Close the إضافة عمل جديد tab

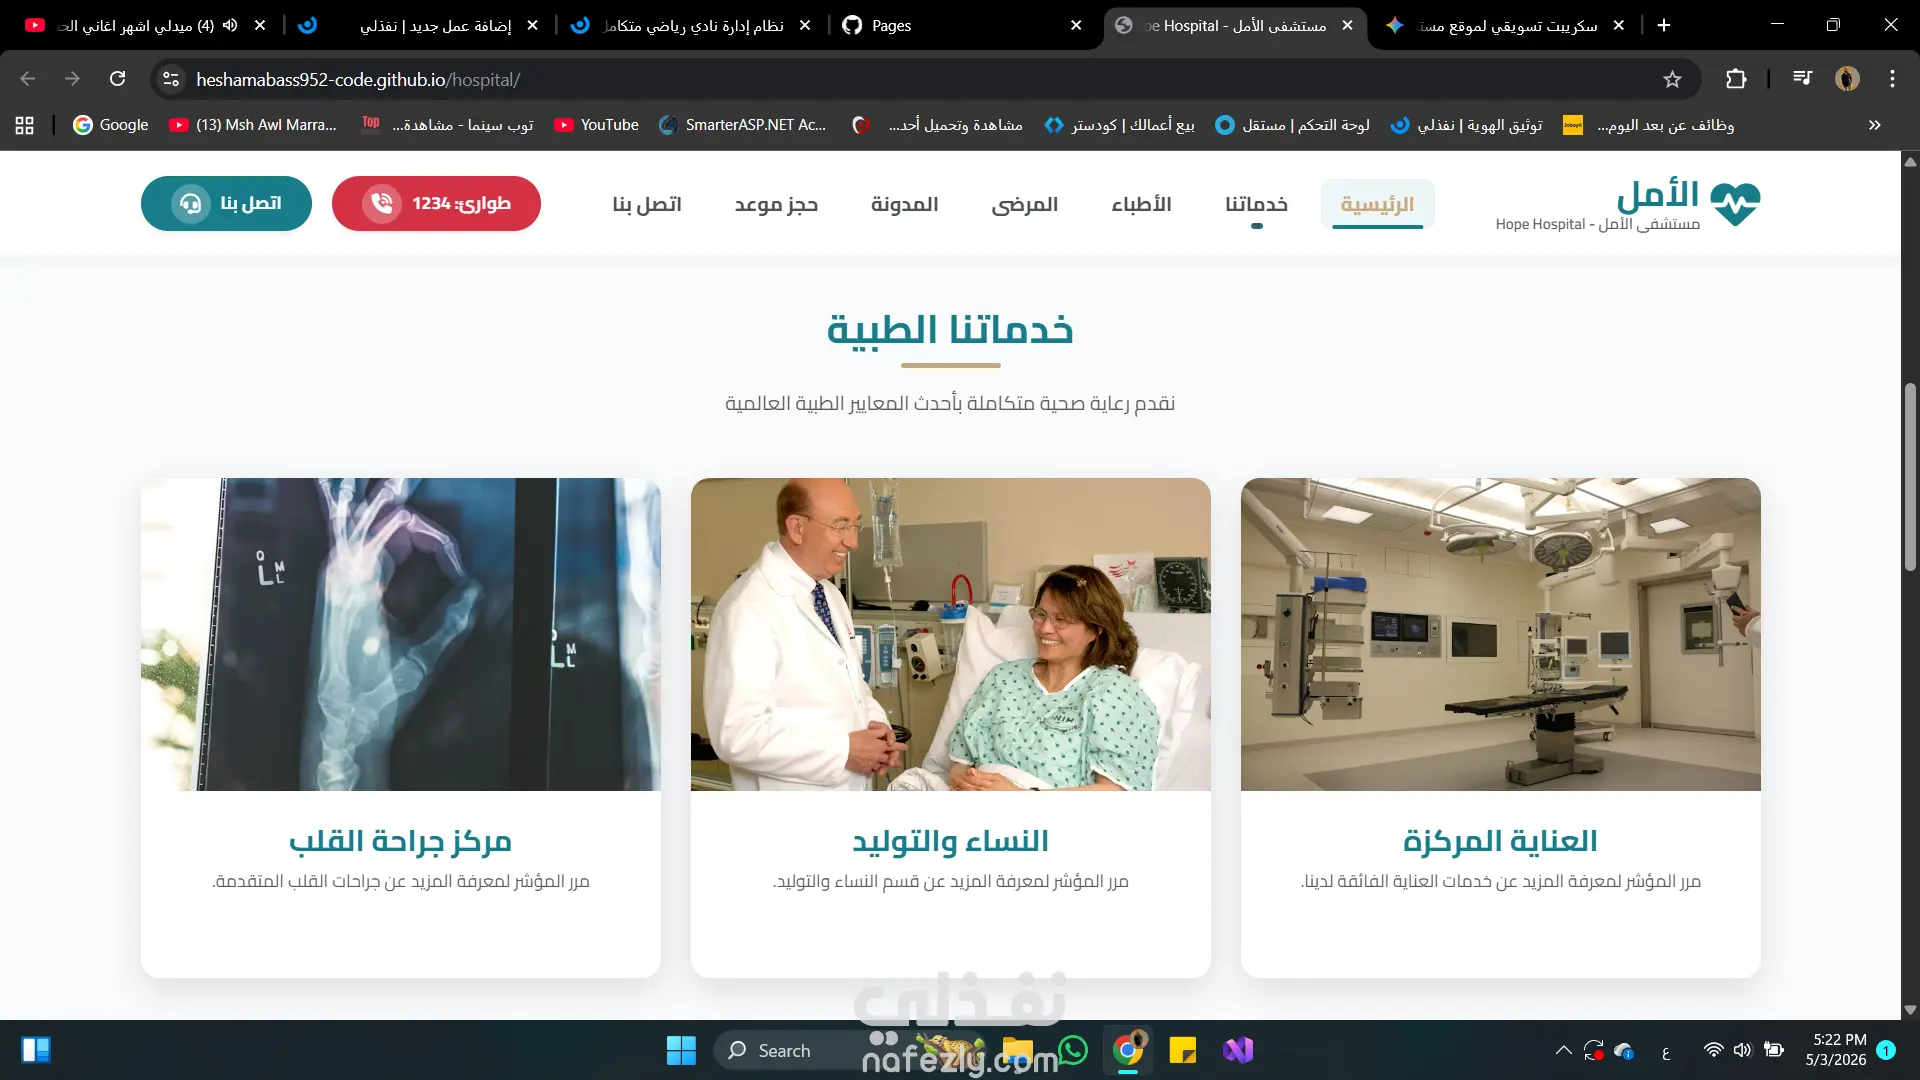pos(532,25)
